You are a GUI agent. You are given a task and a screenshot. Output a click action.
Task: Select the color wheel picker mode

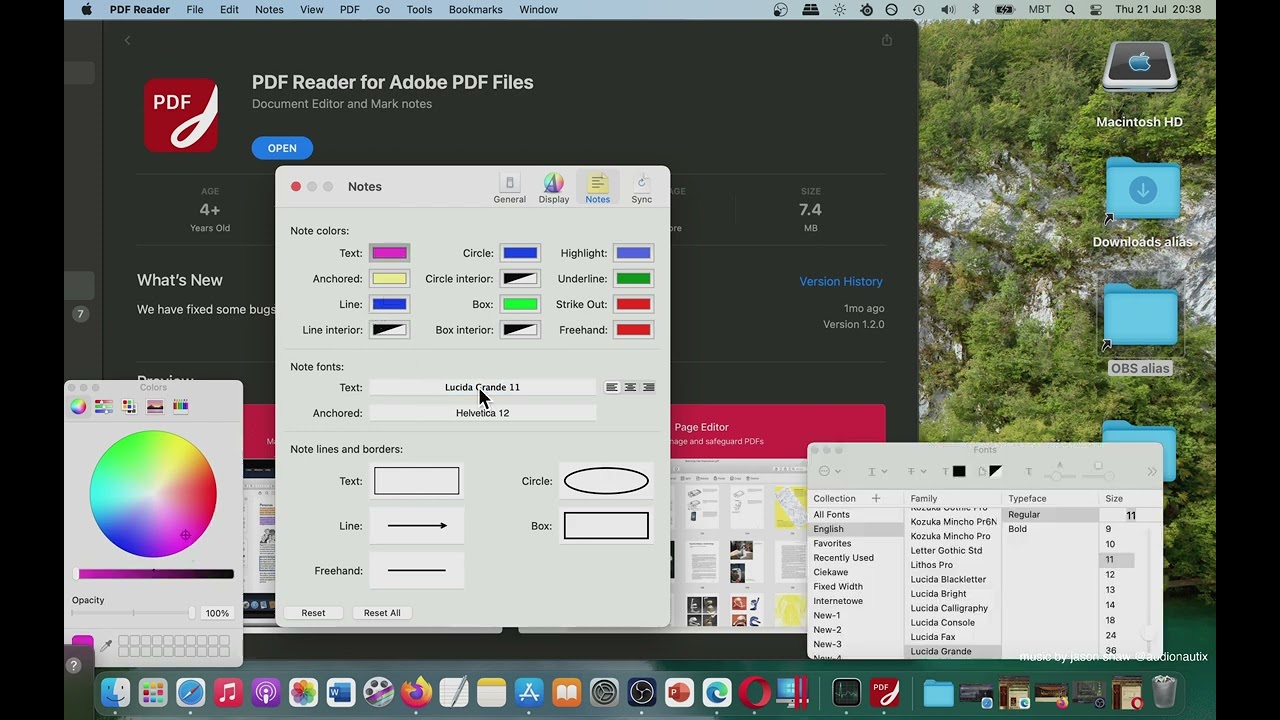click(78, 406)
